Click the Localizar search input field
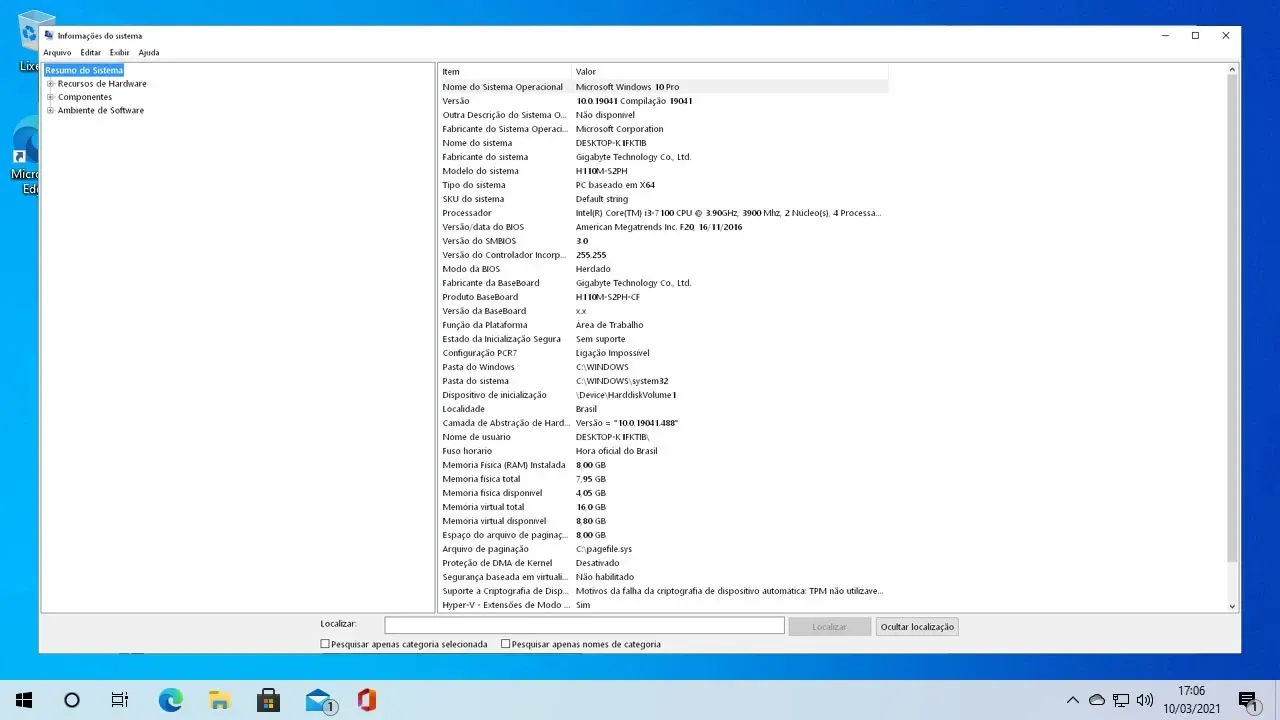The image size is (1280, 720). point(584,626)
